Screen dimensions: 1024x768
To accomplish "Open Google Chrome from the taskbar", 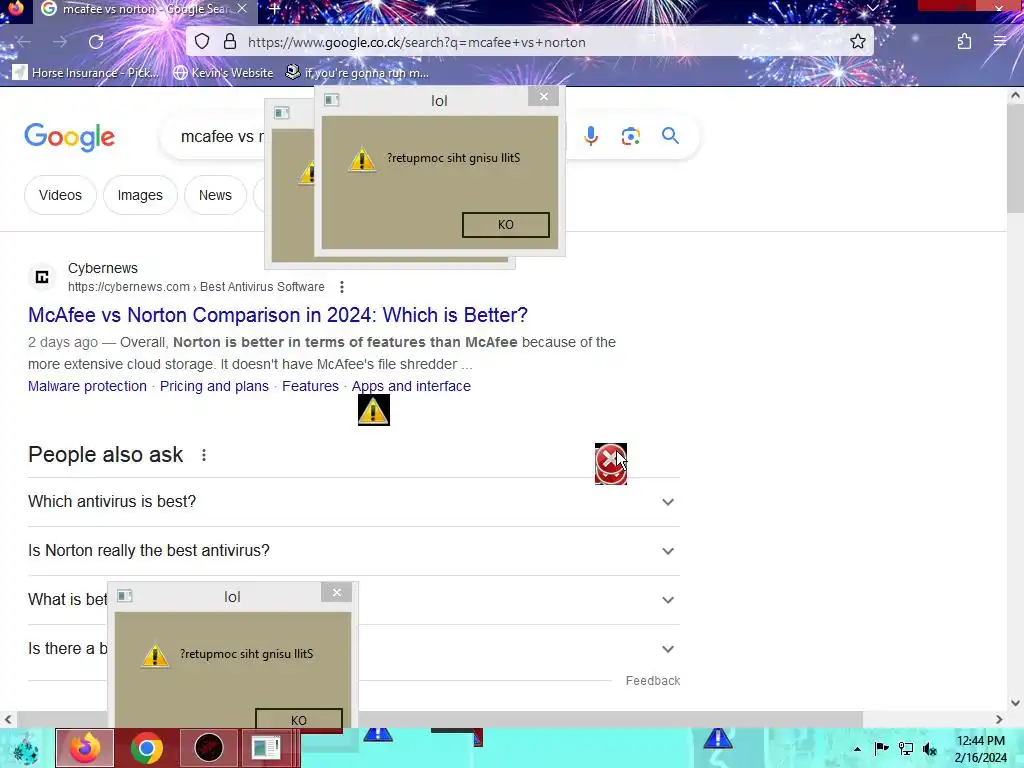I will 146,748.
